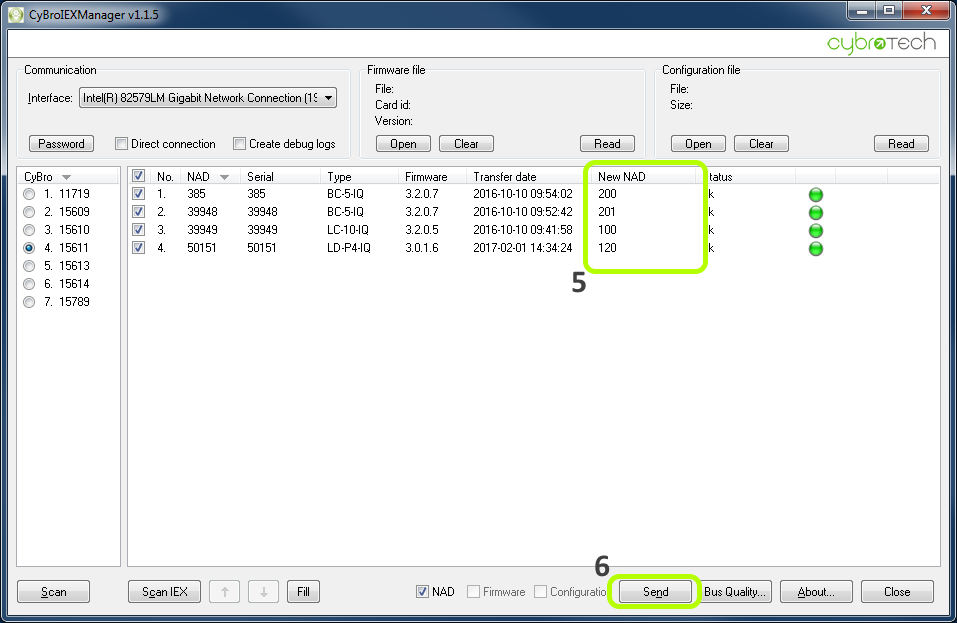Uncheck row 3 LC-10-IQ checkbox
This screenshot has height=623, width=957.
(x=139, y=230)
